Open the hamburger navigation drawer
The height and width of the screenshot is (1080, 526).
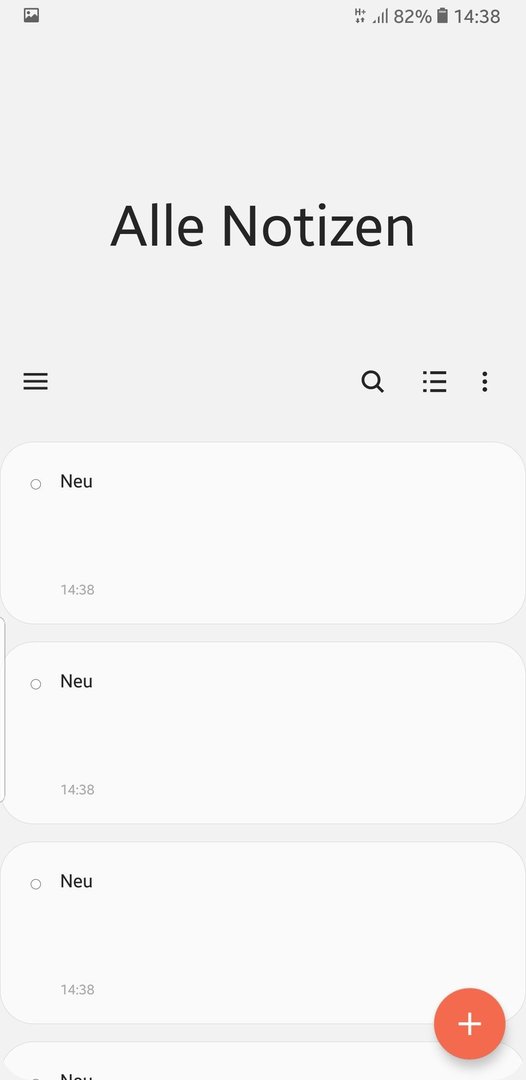coord(36,381)
